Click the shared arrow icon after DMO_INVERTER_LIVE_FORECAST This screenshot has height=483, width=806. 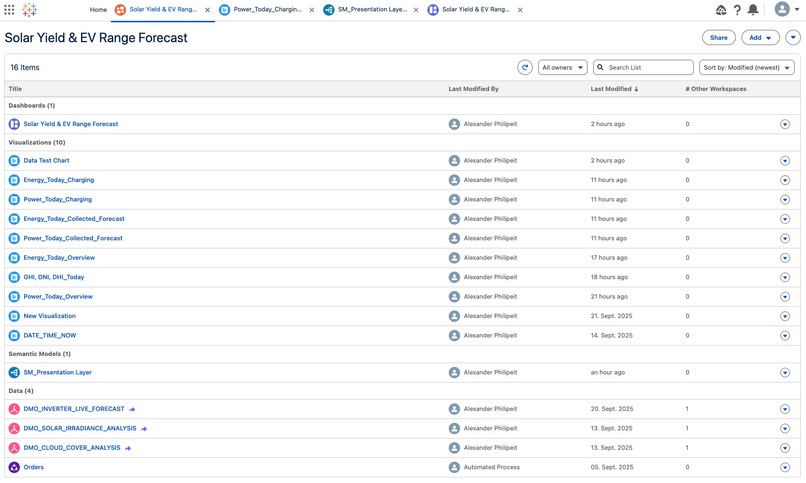point(132,410)
